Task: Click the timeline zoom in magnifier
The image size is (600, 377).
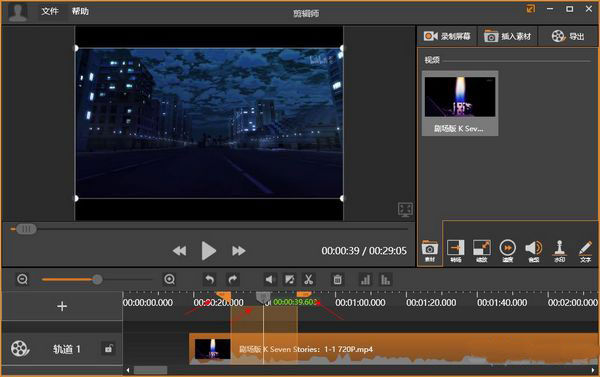Action: (170, 279)
